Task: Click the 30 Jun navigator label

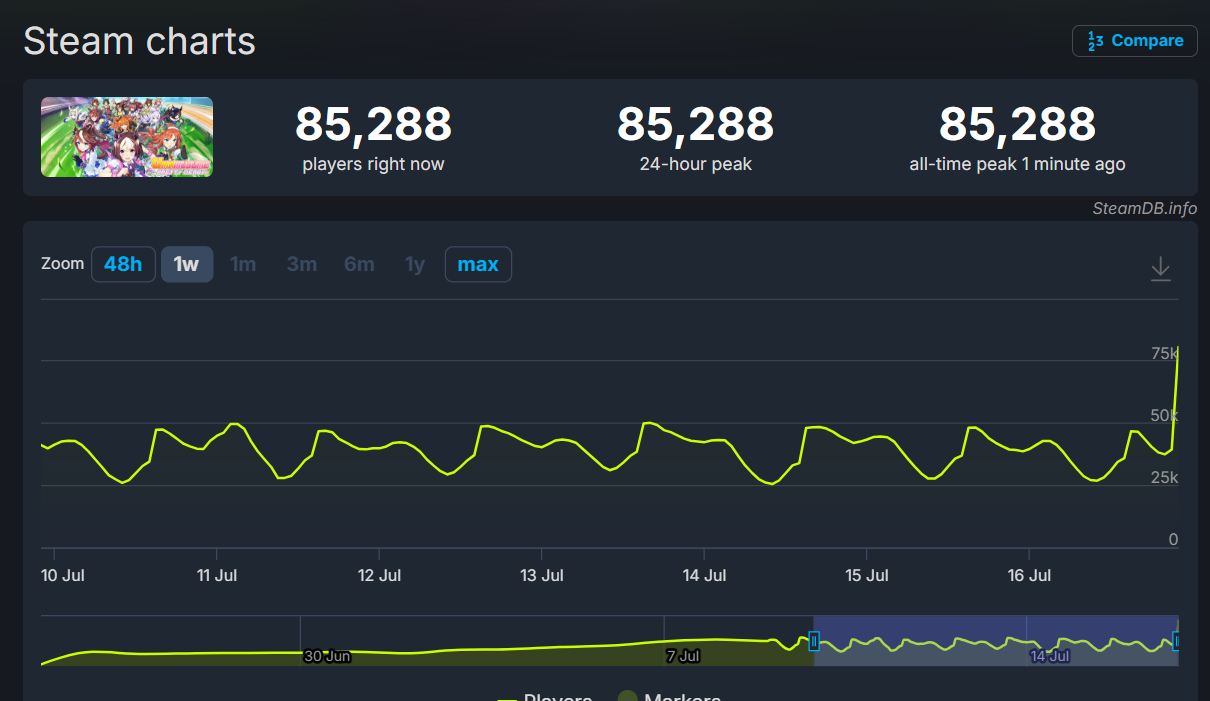Action: click(327, 656)
